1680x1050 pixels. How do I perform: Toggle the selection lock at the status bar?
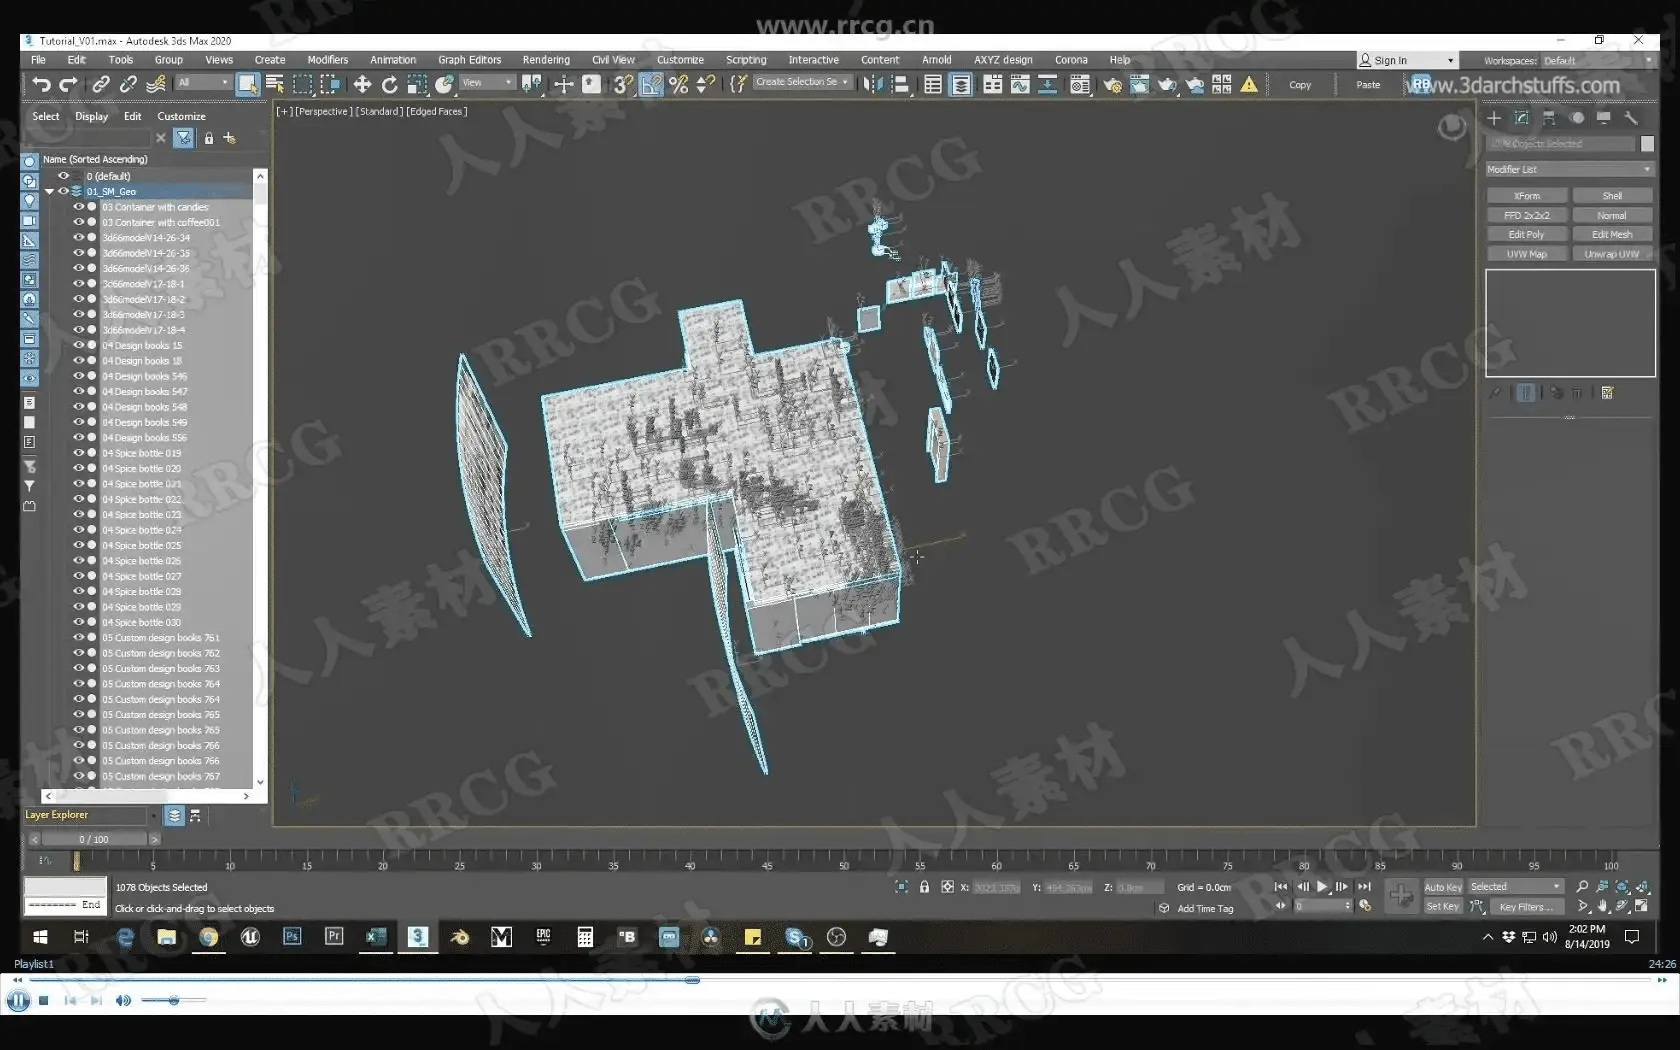(922, 887)
